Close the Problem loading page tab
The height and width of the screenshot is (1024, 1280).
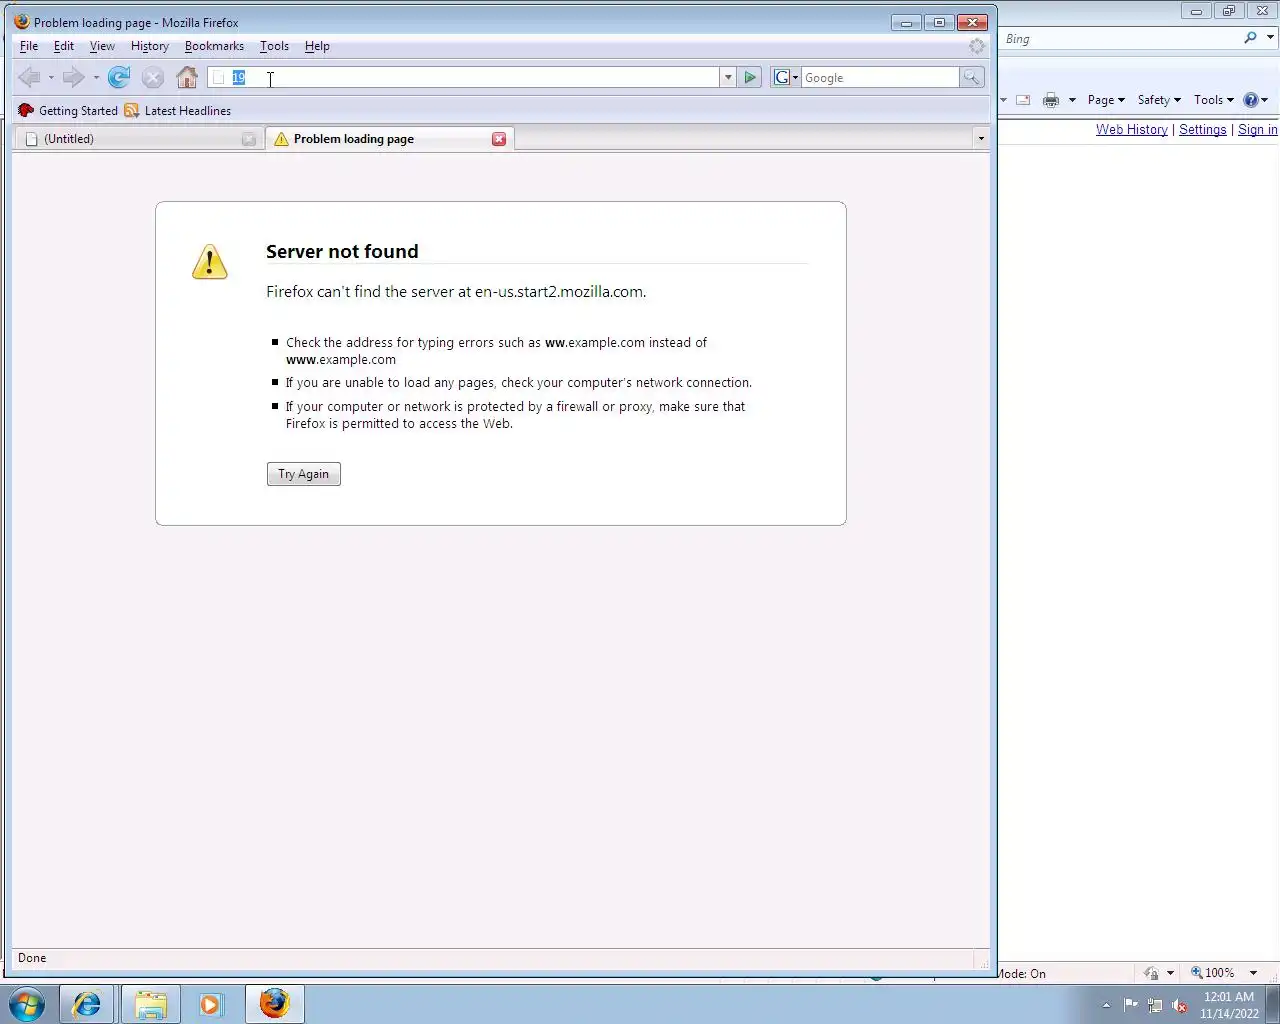[499, 139]
